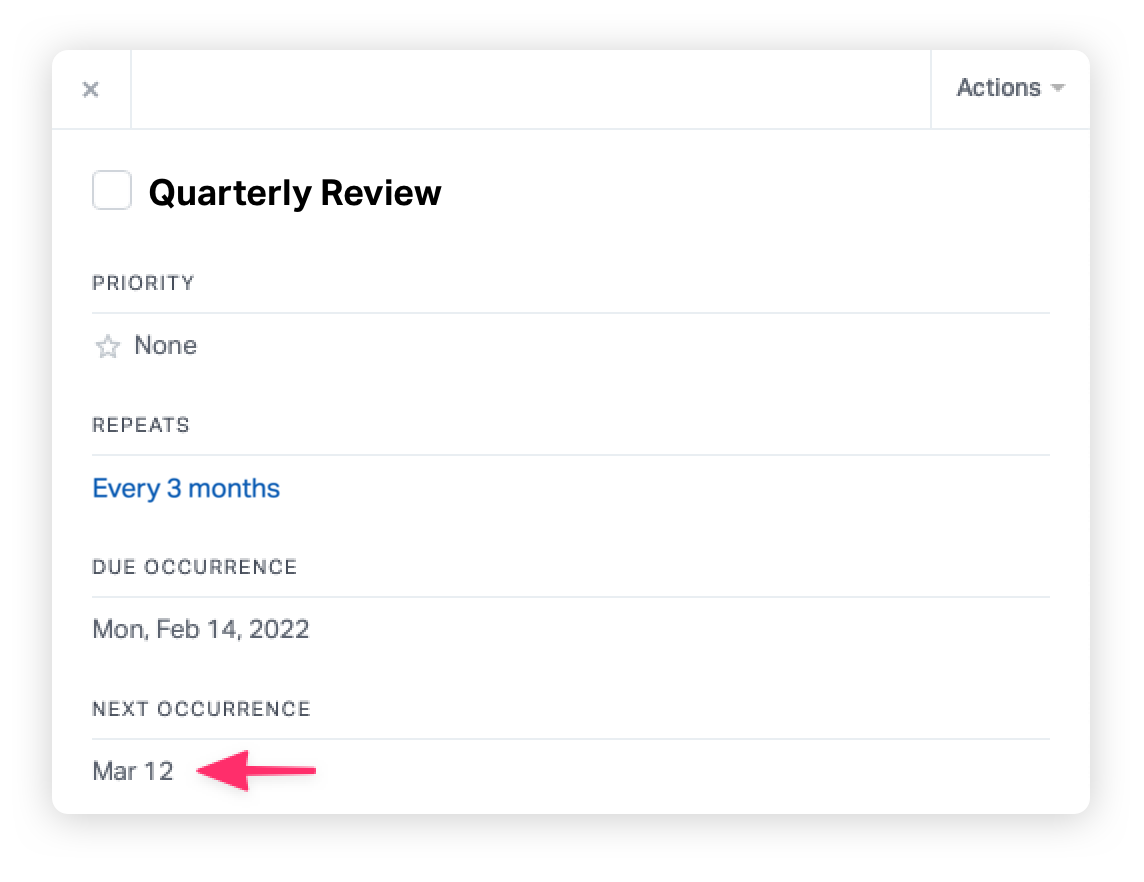Open the Every 3 months repeat link

pyautogui.click(x=186, y=488)
